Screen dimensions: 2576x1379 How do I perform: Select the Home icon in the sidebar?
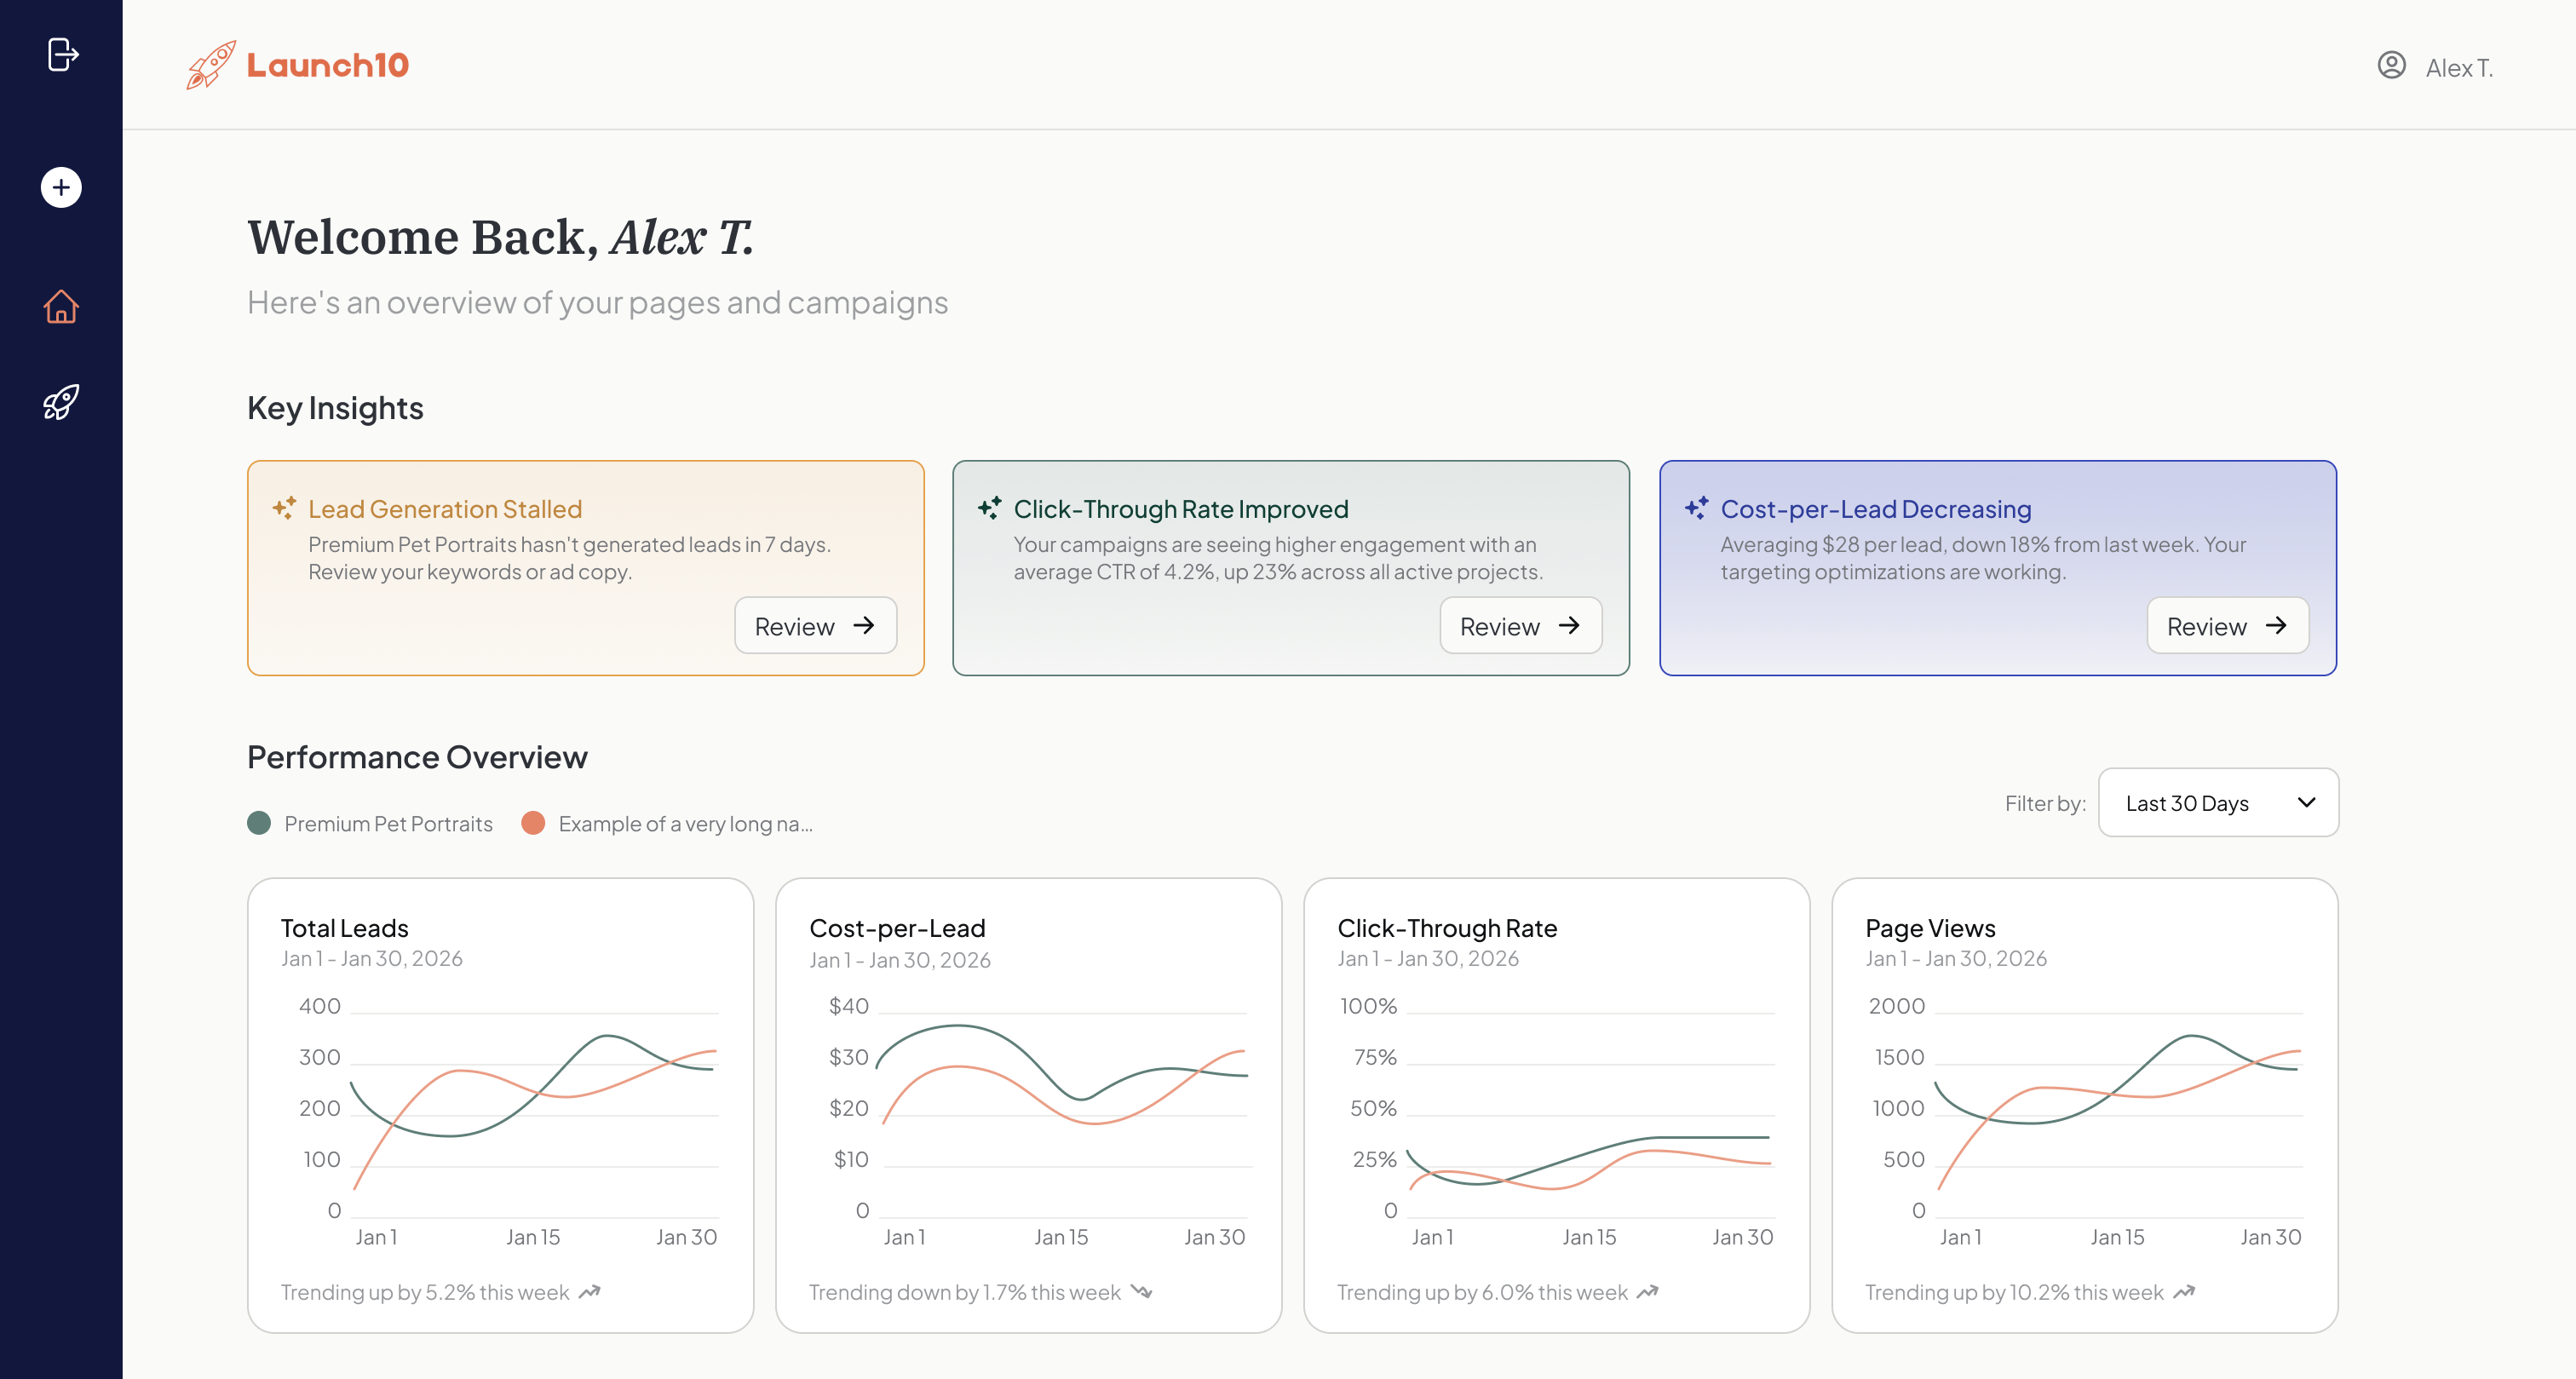click(61, 307)
